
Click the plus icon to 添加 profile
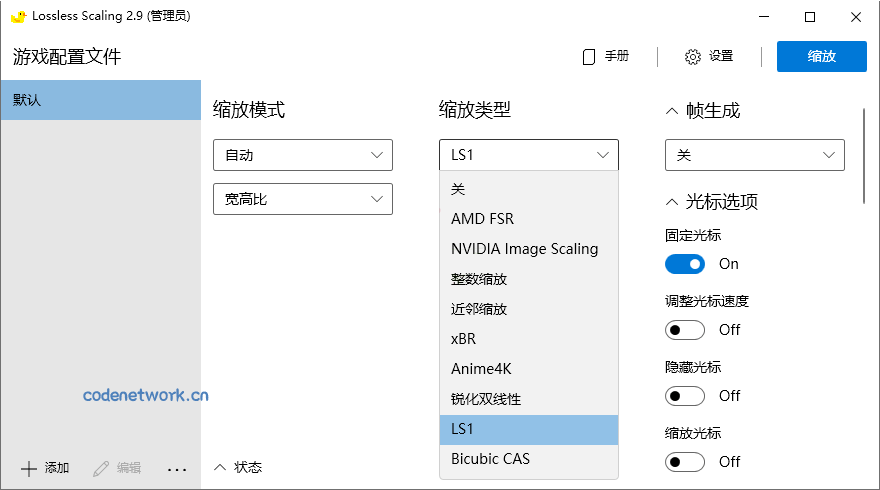tap(28, 468)
